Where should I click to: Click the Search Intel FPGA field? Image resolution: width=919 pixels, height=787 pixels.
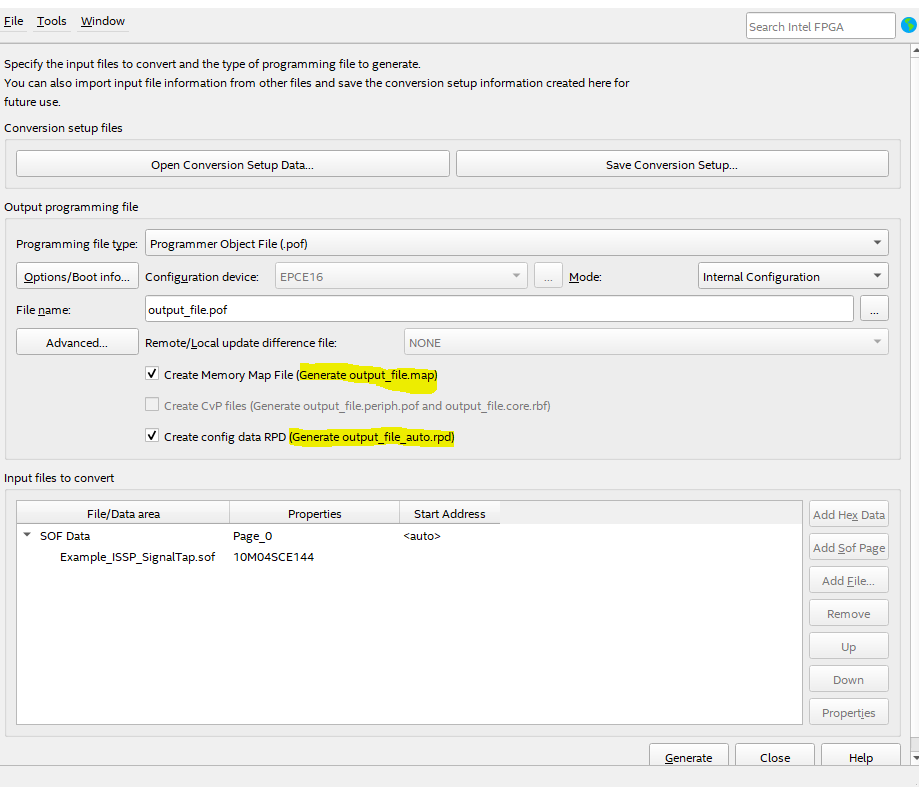tap(820, 26)
